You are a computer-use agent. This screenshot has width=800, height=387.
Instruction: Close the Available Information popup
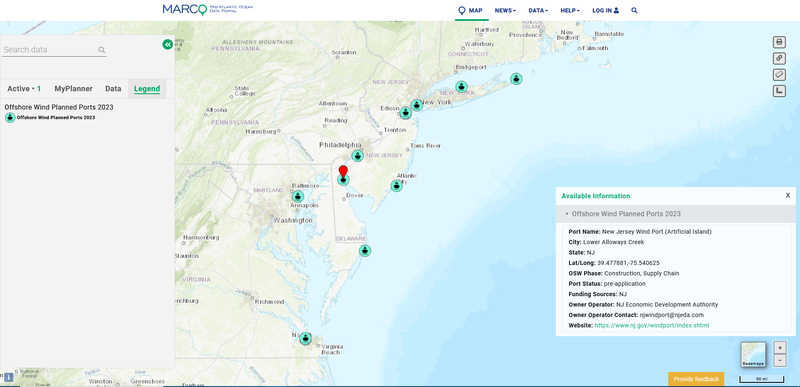coord(788,195)
